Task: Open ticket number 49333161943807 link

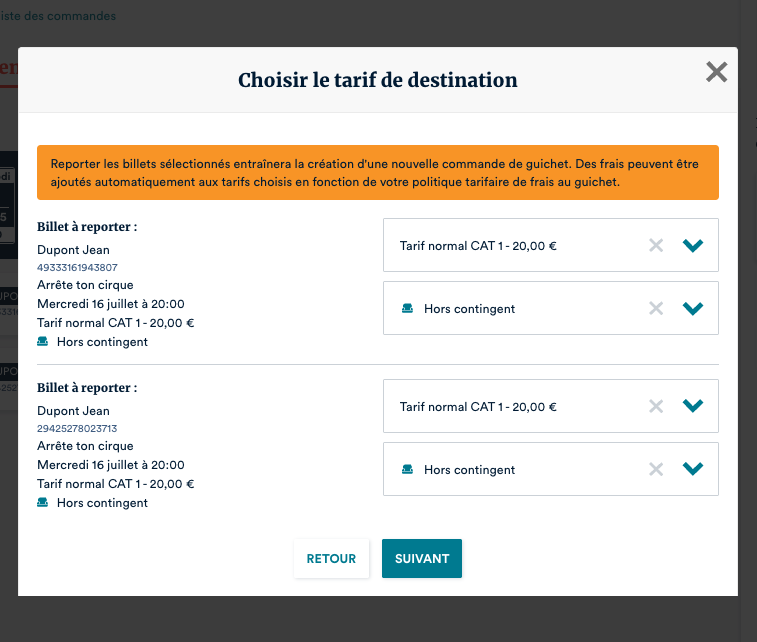Action: tap(77, 267)
